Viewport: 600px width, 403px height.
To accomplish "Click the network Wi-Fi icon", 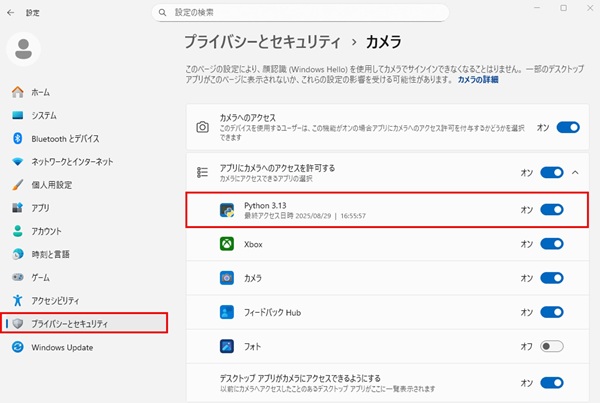I will click(x=18, y=162).
